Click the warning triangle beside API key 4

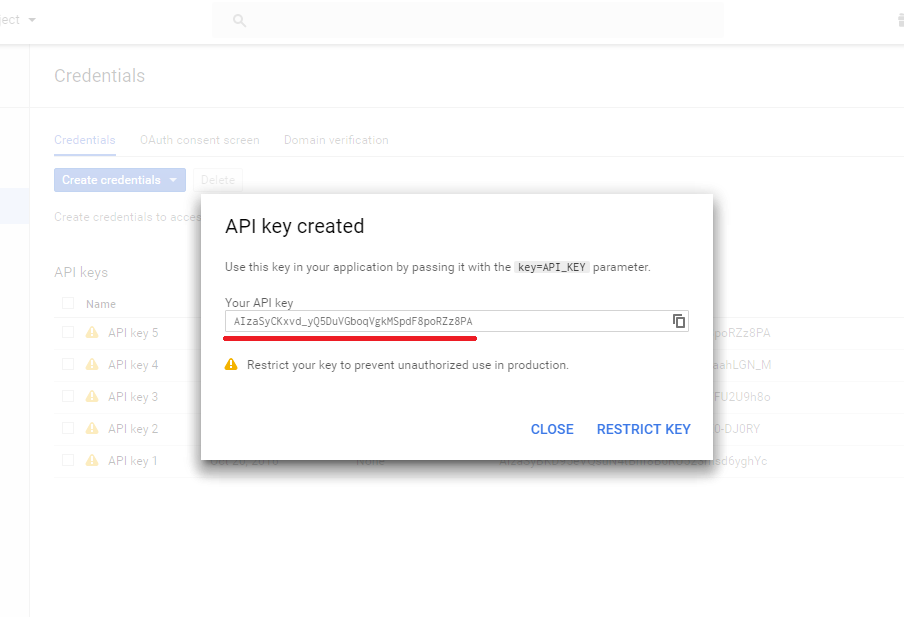[x=92, y=364]
